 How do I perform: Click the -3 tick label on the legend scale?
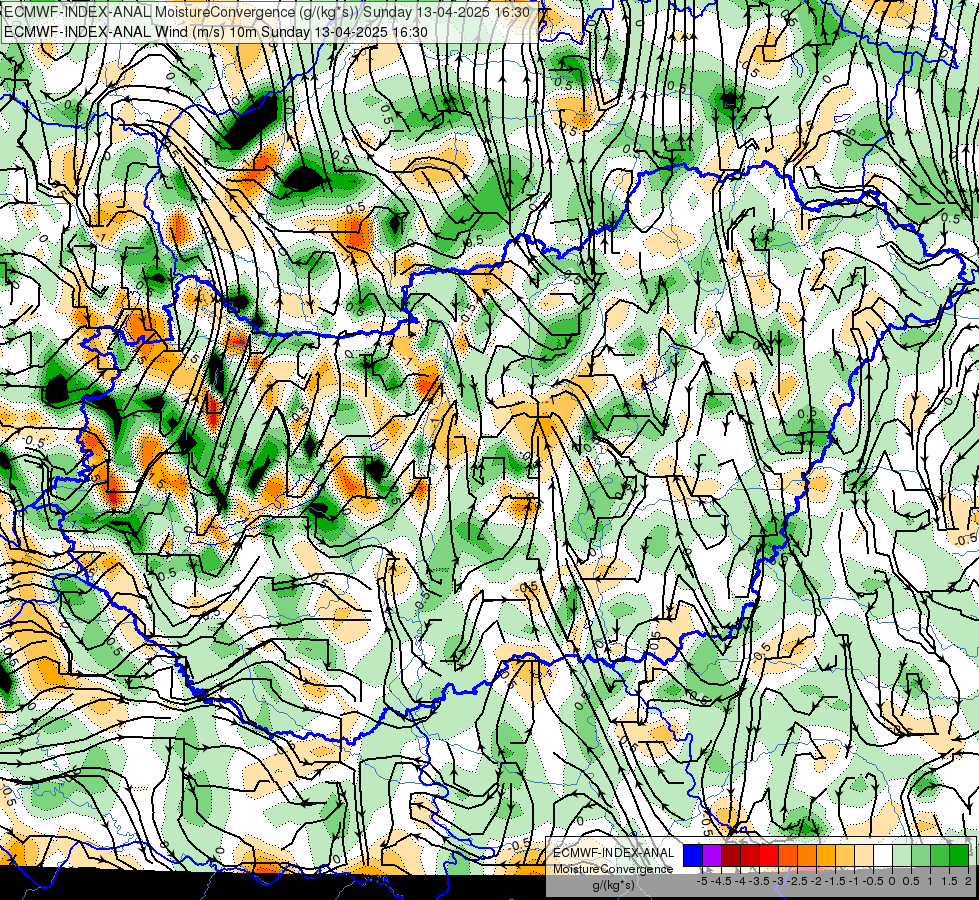pos(778,881)
